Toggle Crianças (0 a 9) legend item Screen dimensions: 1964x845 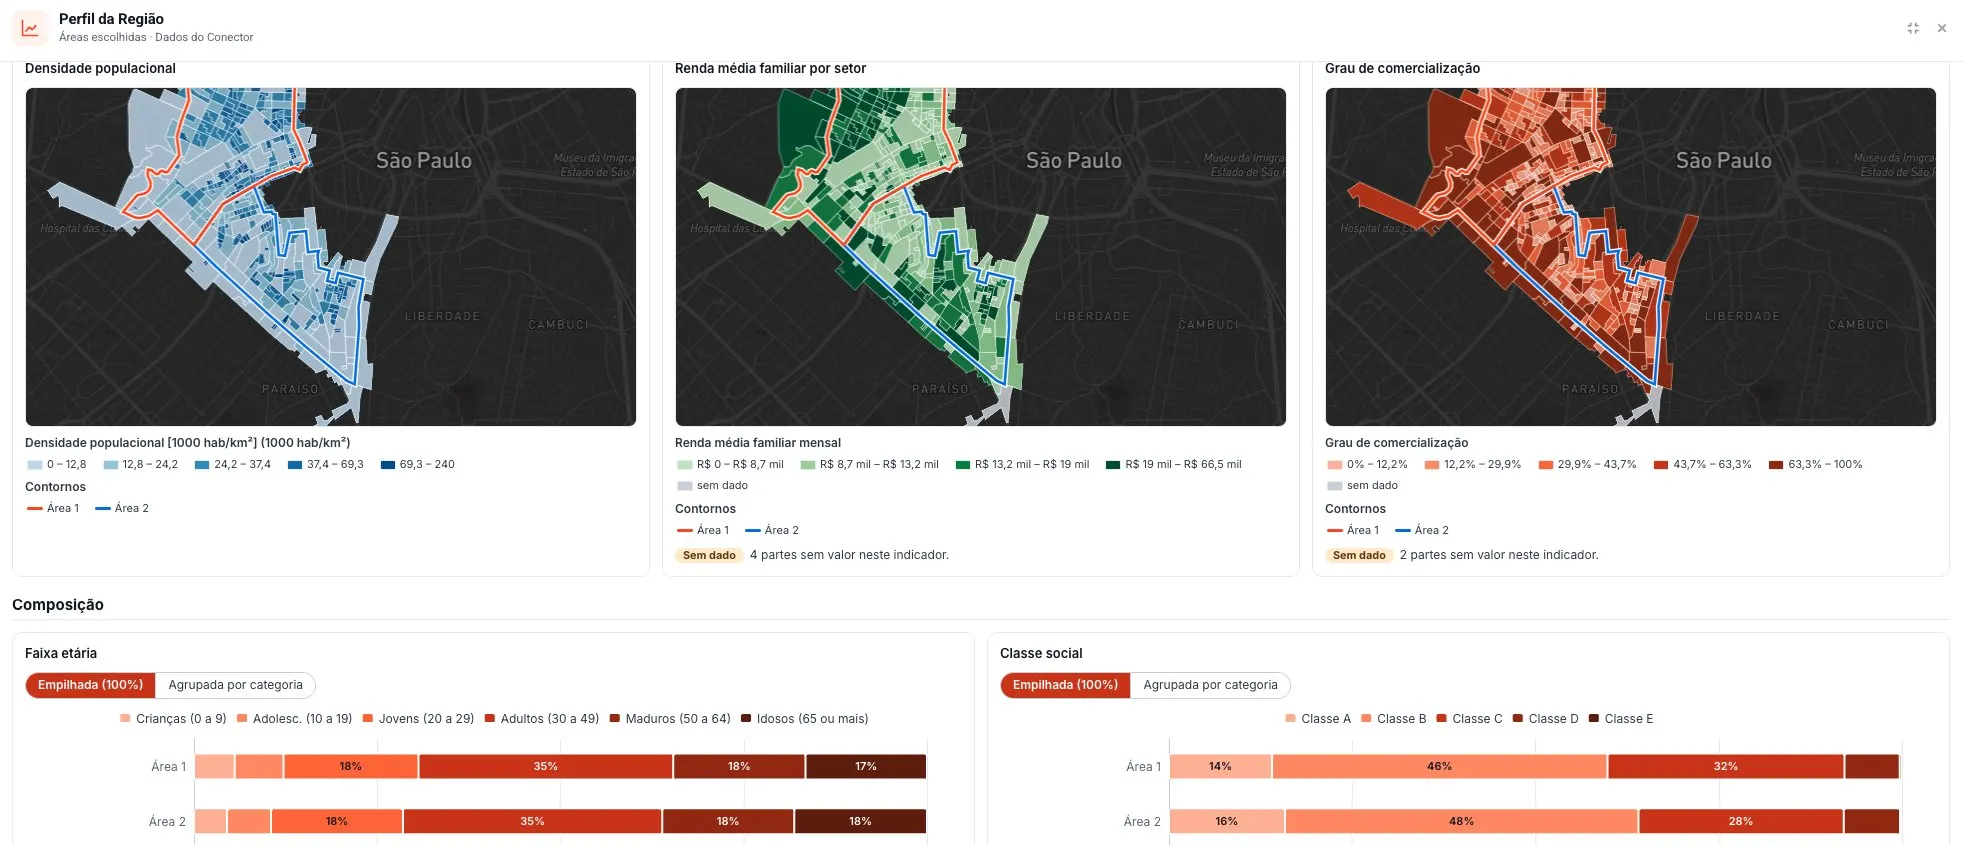click(x=173, y=719)
